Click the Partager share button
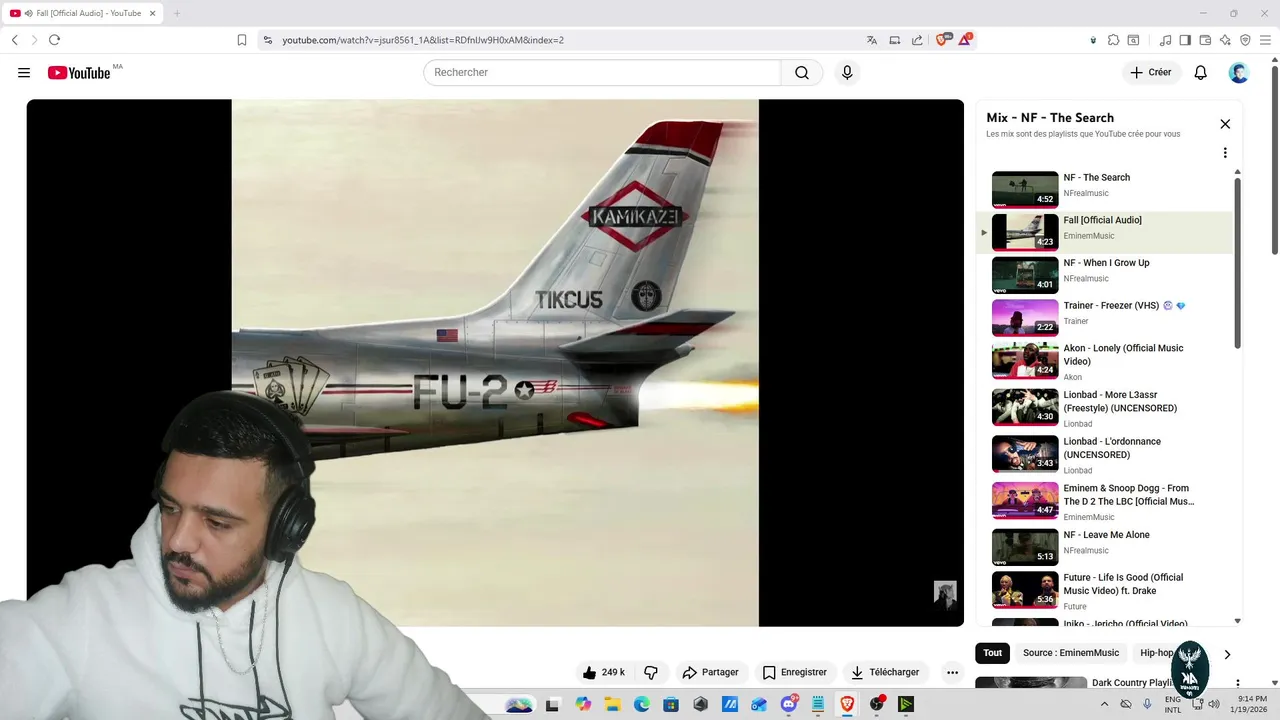This screenshot has width=1280, height=720. [710, 672]
